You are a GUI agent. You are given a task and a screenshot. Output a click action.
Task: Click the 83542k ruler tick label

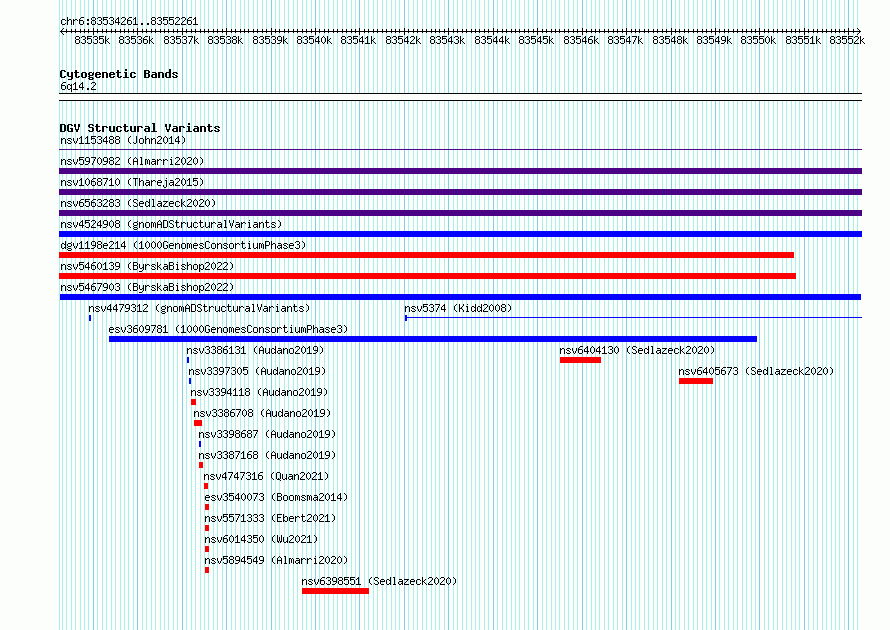pyautogui.click(x=403, y=40)
